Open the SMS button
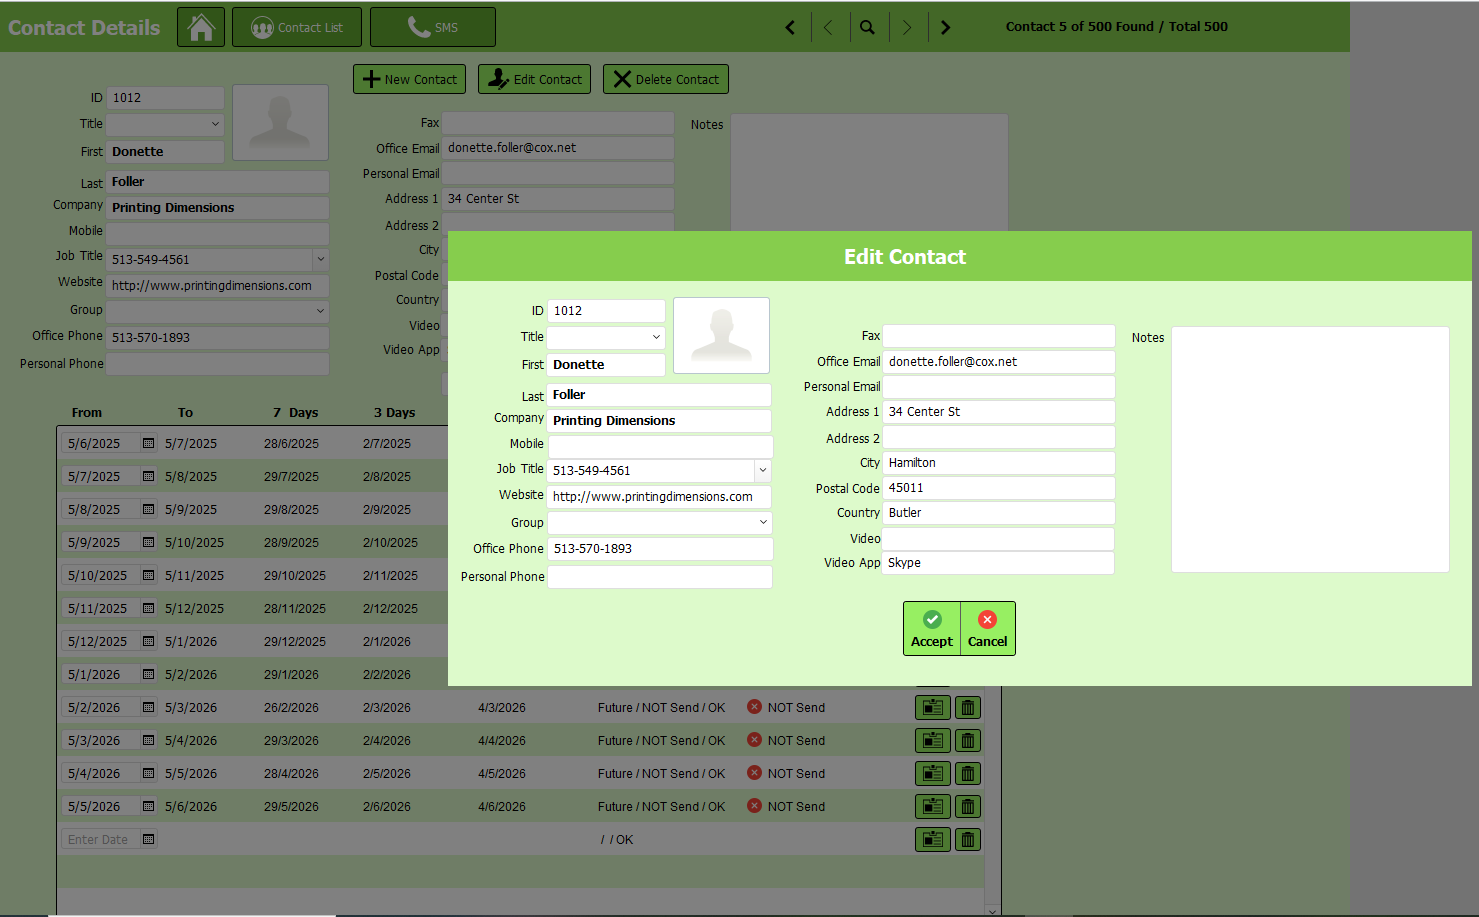Viewport: 1479px width, 917px height. coord(433,27)
